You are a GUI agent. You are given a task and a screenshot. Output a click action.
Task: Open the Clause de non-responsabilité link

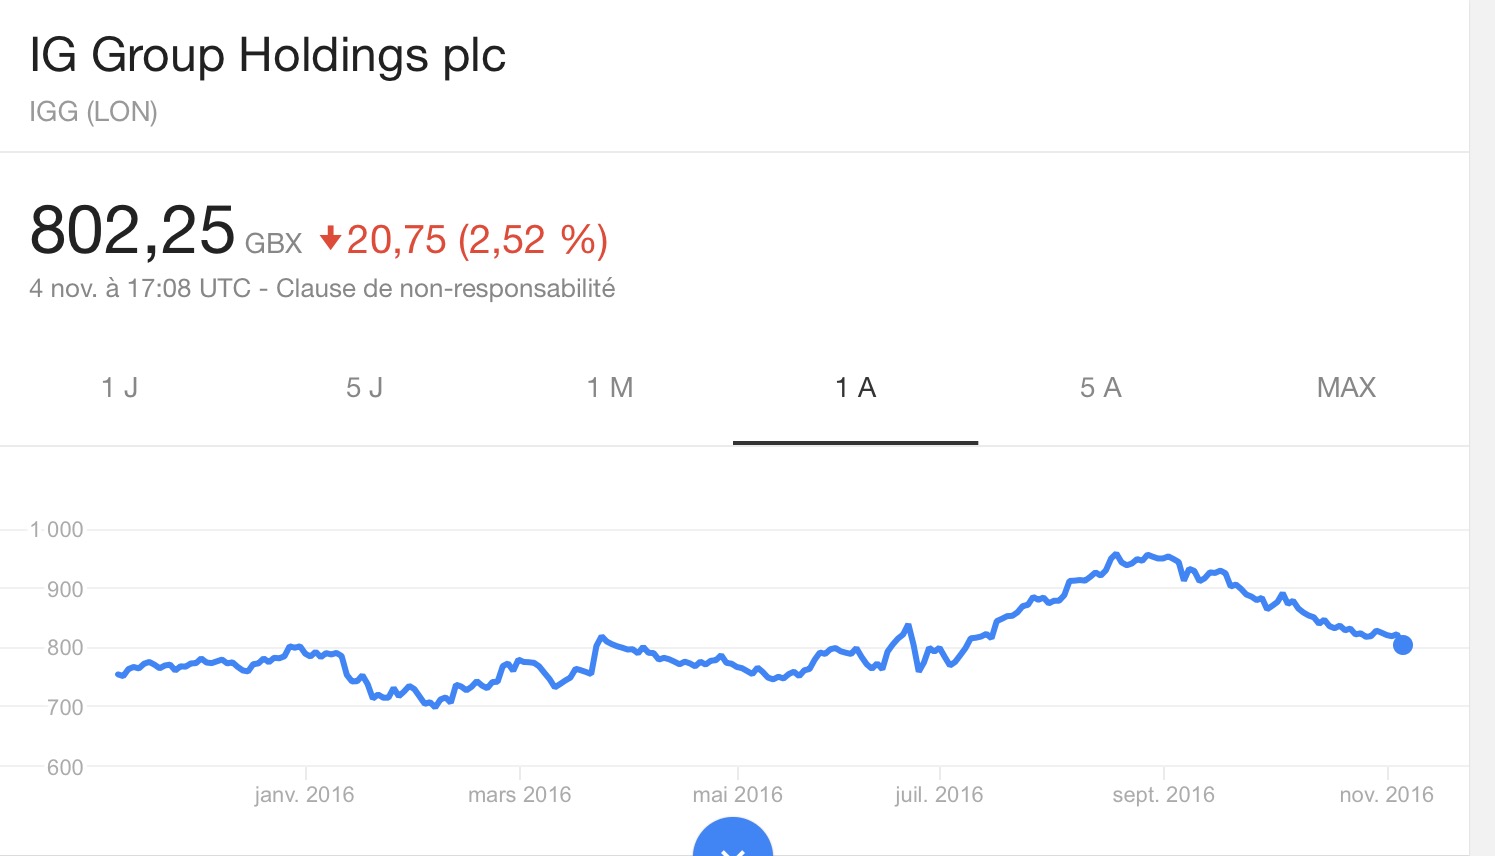click(445, 289)
